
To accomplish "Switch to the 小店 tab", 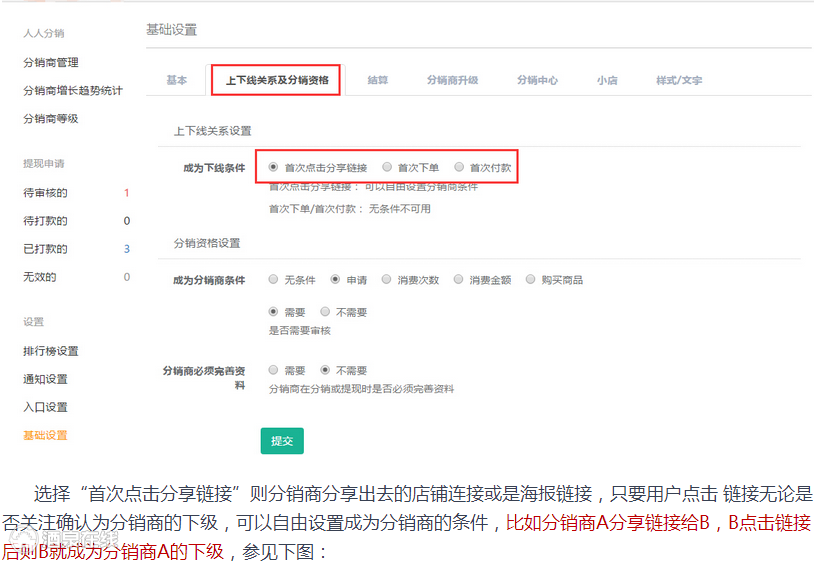I will [x=607, y=80].
